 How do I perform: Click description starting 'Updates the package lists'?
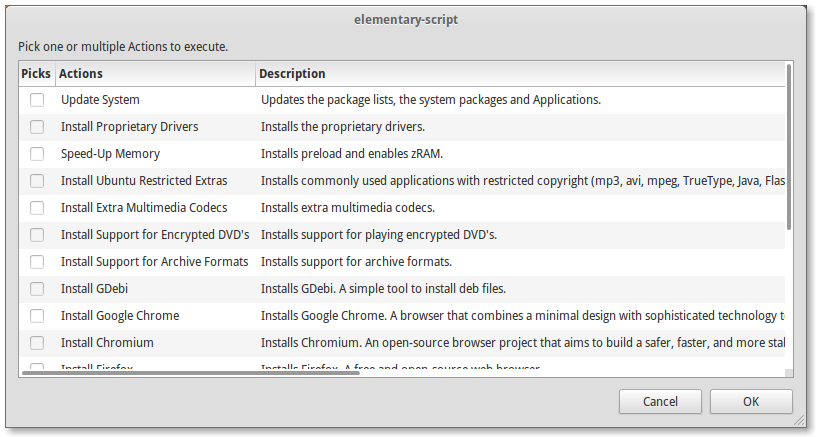coord(431,100)
